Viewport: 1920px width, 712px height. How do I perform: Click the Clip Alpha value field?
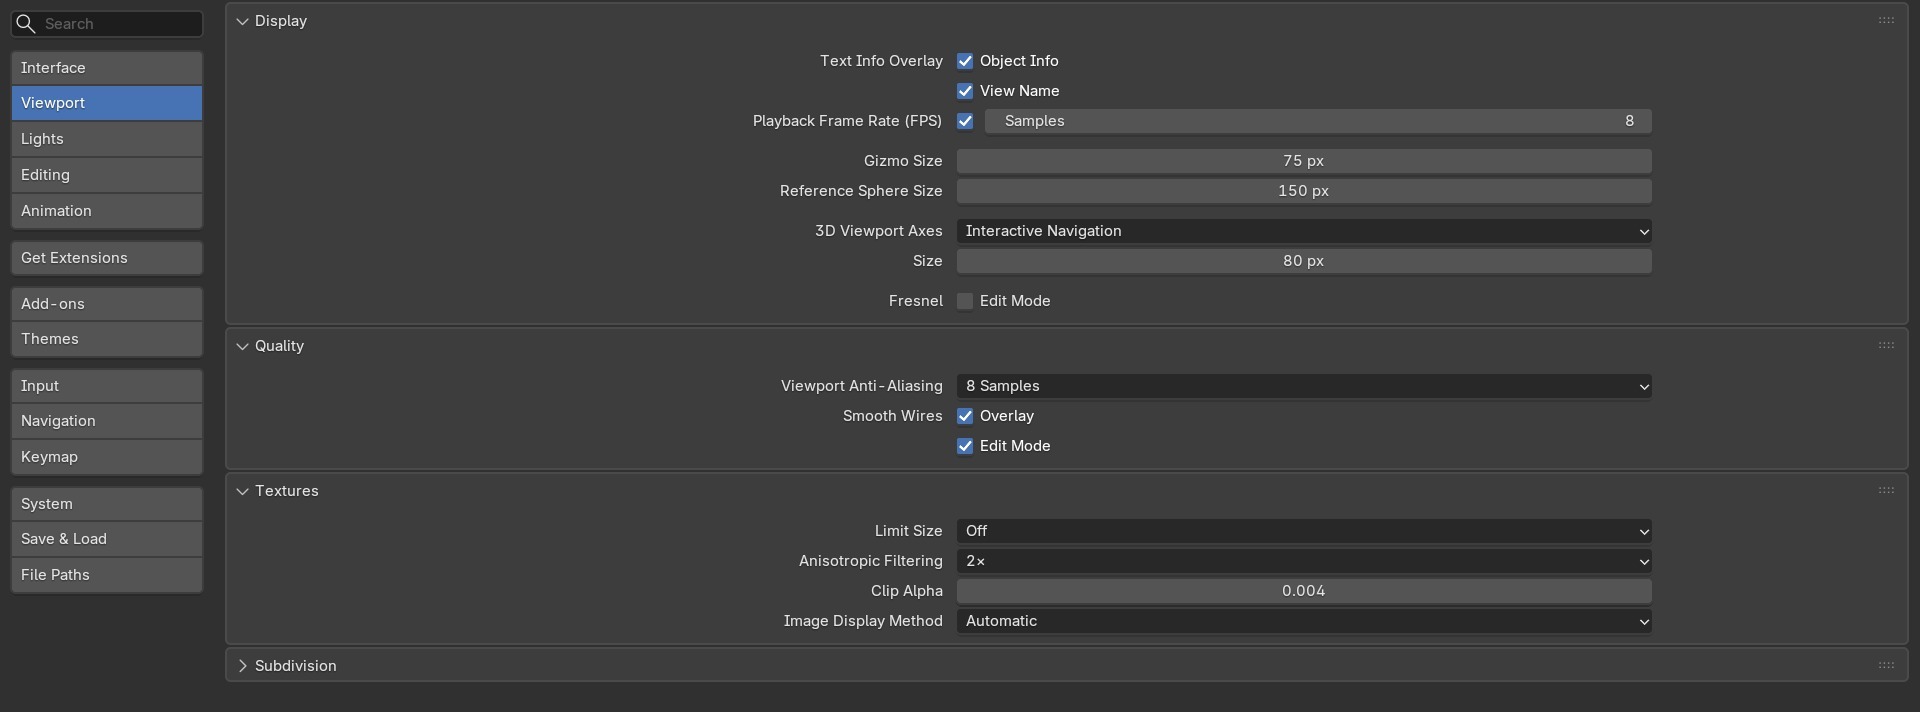(1304, 591)
